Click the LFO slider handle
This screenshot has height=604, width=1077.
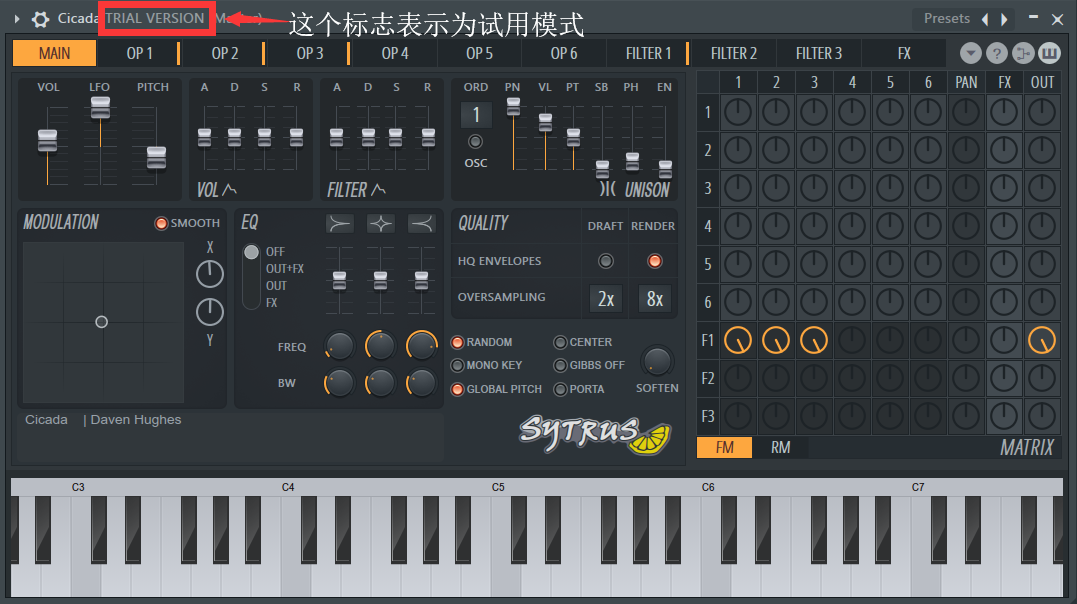(x=100, y=107)
